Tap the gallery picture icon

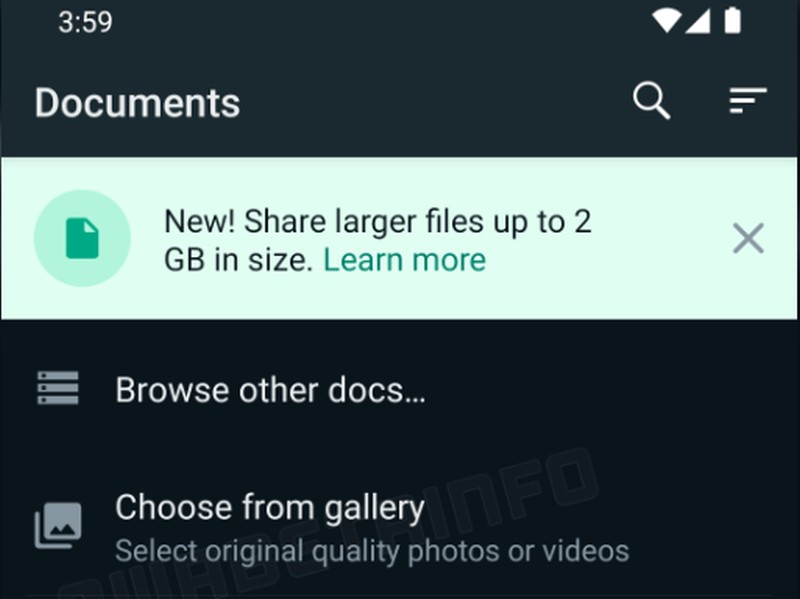pyautogui.click(x=58, y=526)
